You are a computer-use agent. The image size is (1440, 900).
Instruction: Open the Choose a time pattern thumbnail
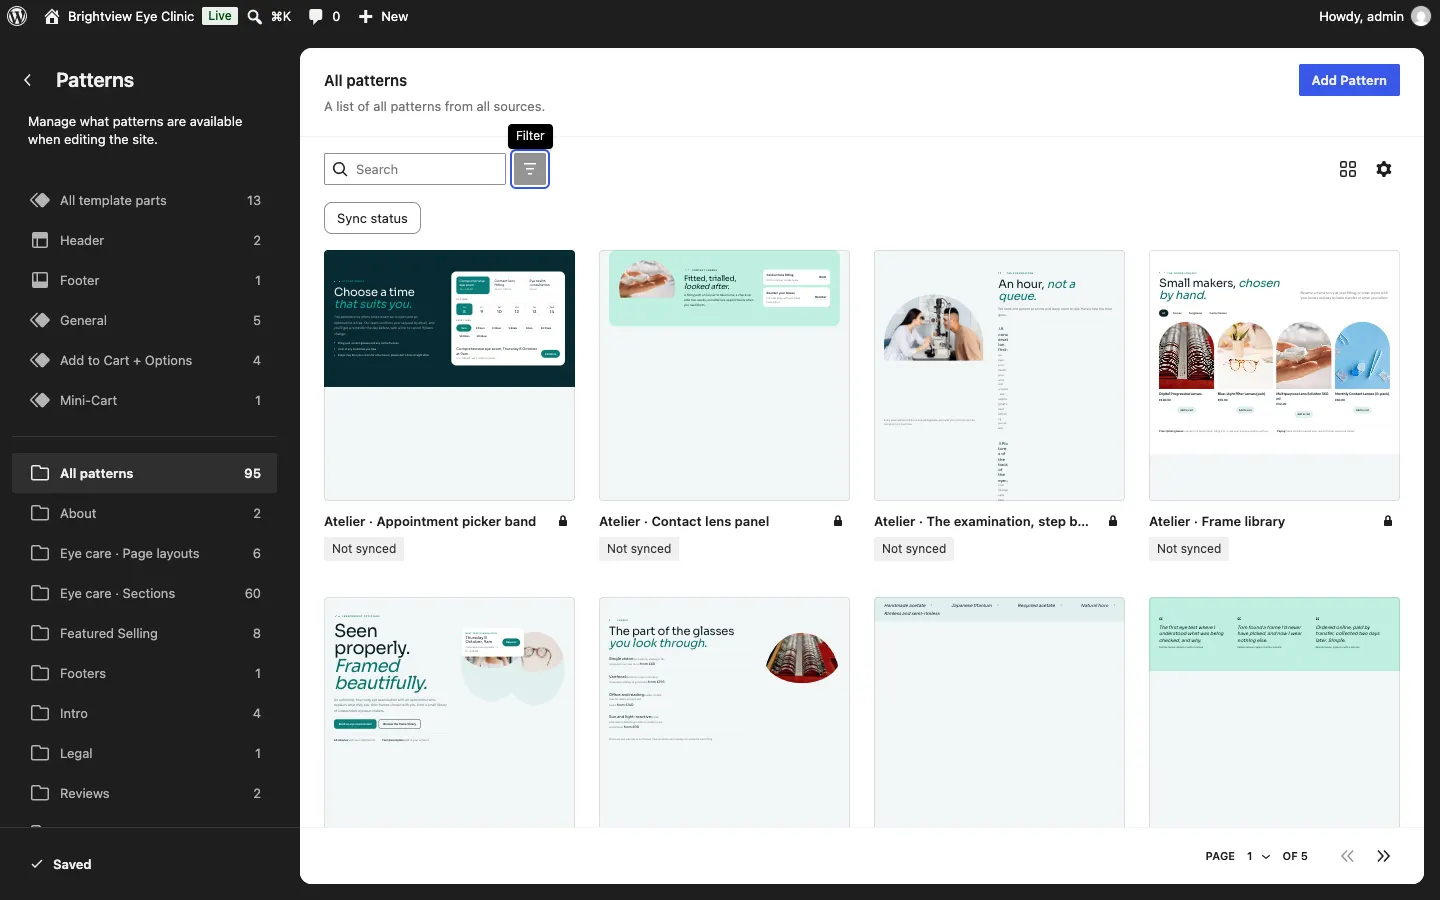pos(449,375)
